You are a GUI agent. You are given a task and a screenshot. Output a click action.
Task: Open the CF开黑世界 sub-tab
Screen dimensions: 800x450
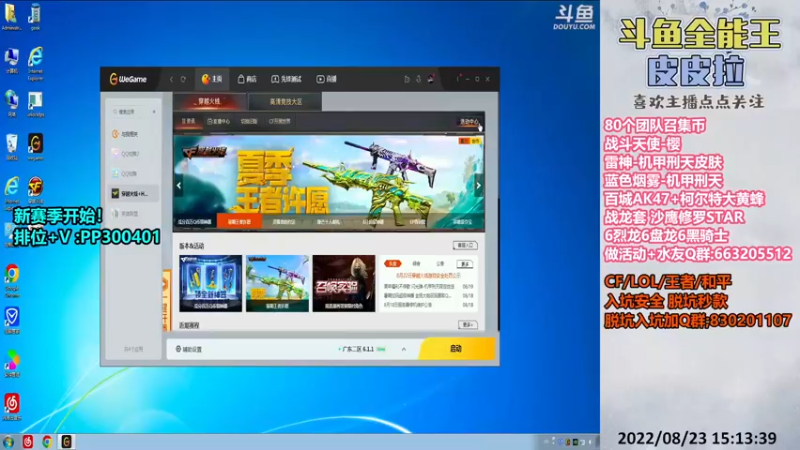click(280, 121)
